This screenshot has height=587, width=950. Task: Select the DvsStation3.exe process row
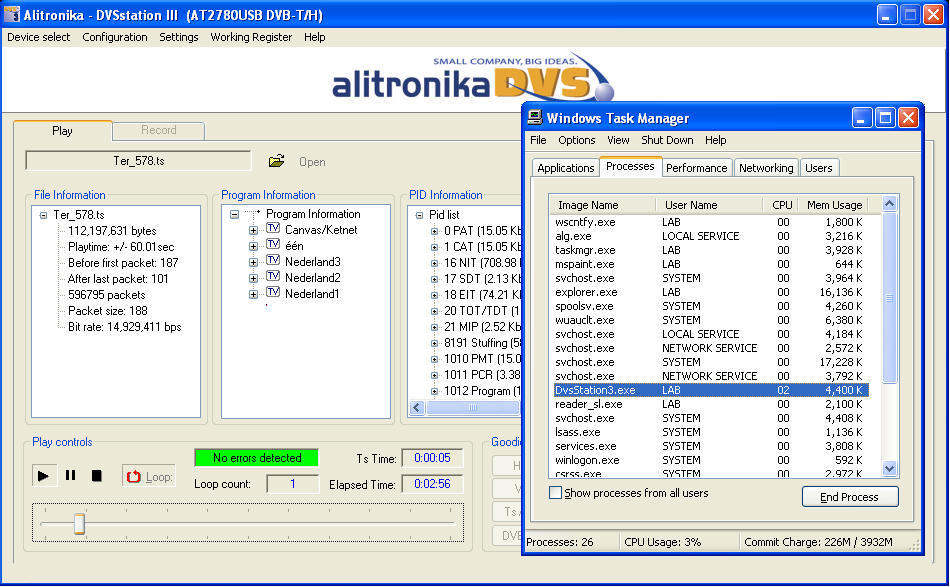click(711, 390)
